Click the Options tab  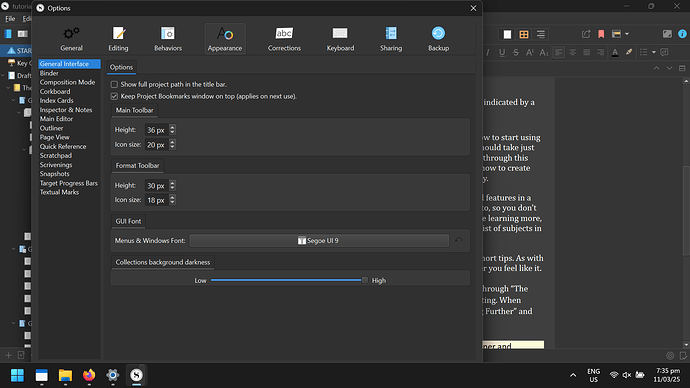click(x=121, y=67)
